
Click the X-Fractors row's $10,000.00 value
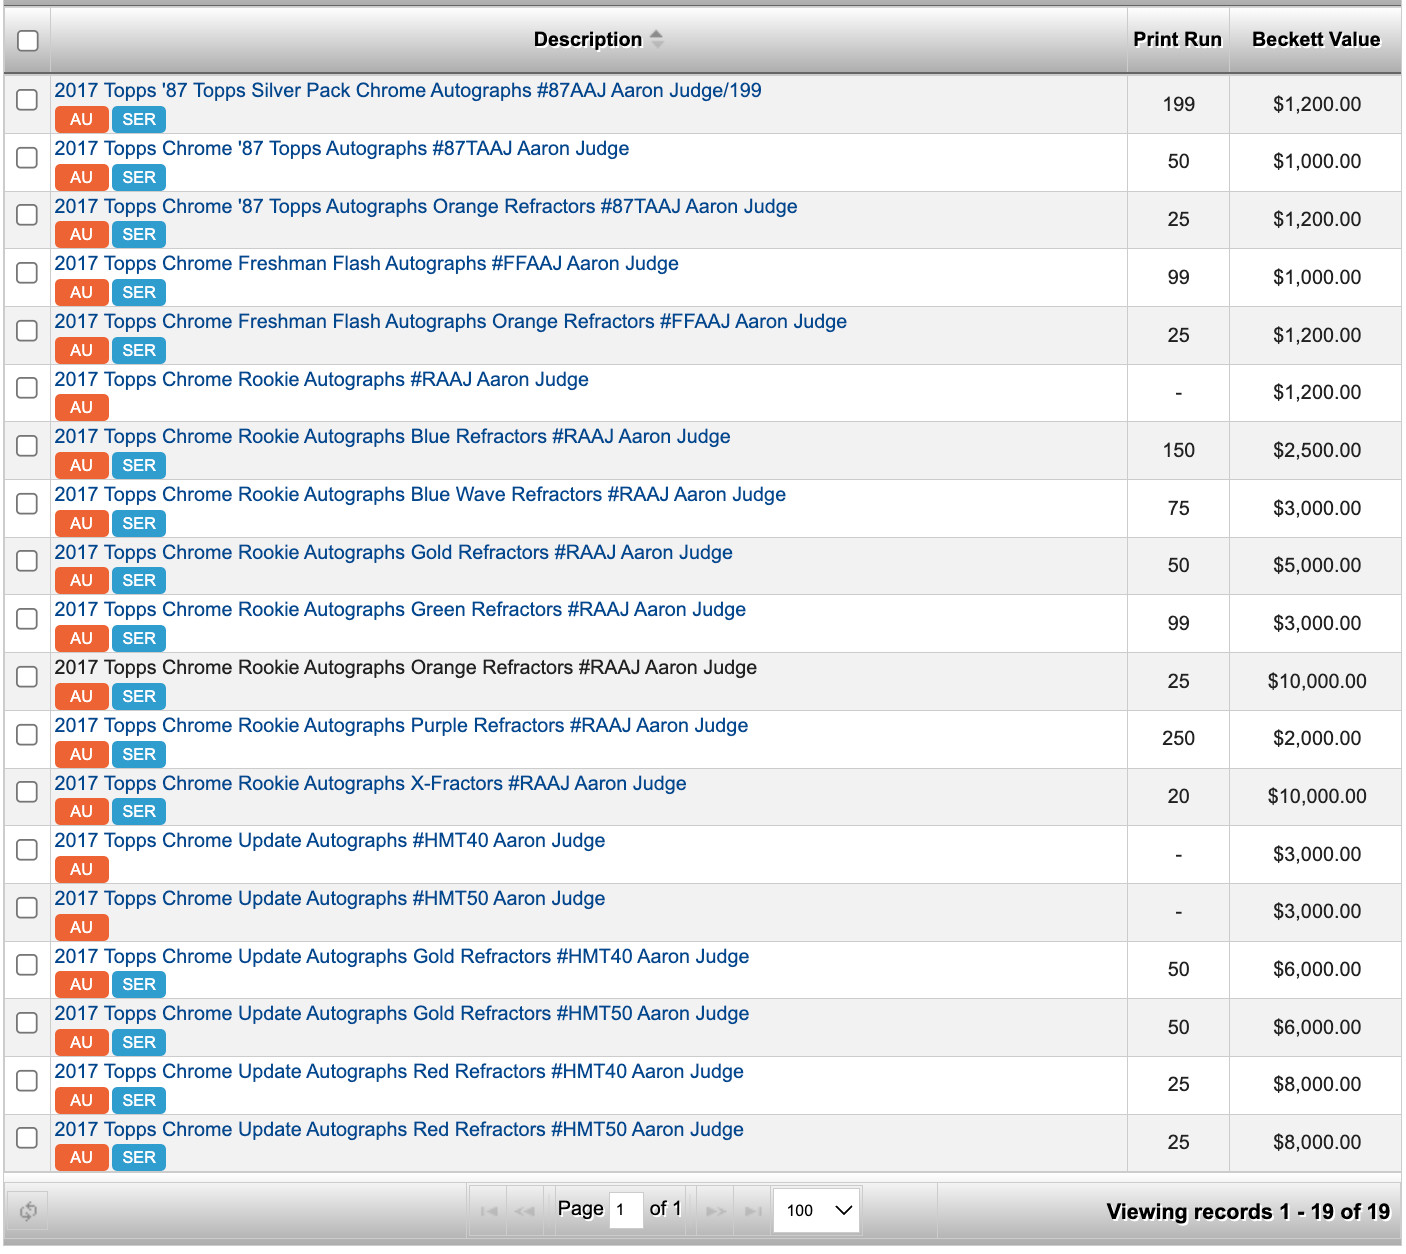tap(1317, 796)
